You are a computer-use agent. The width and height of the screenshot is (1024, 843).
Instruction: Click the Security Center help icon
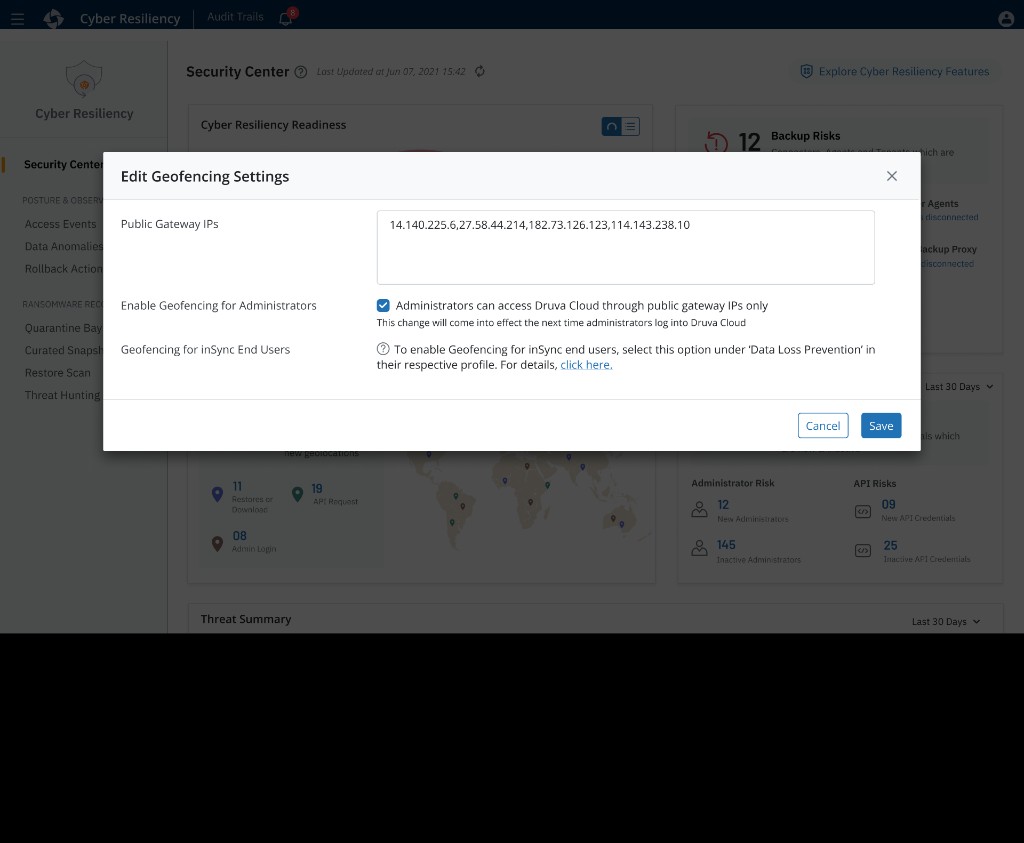pos(300,72)
